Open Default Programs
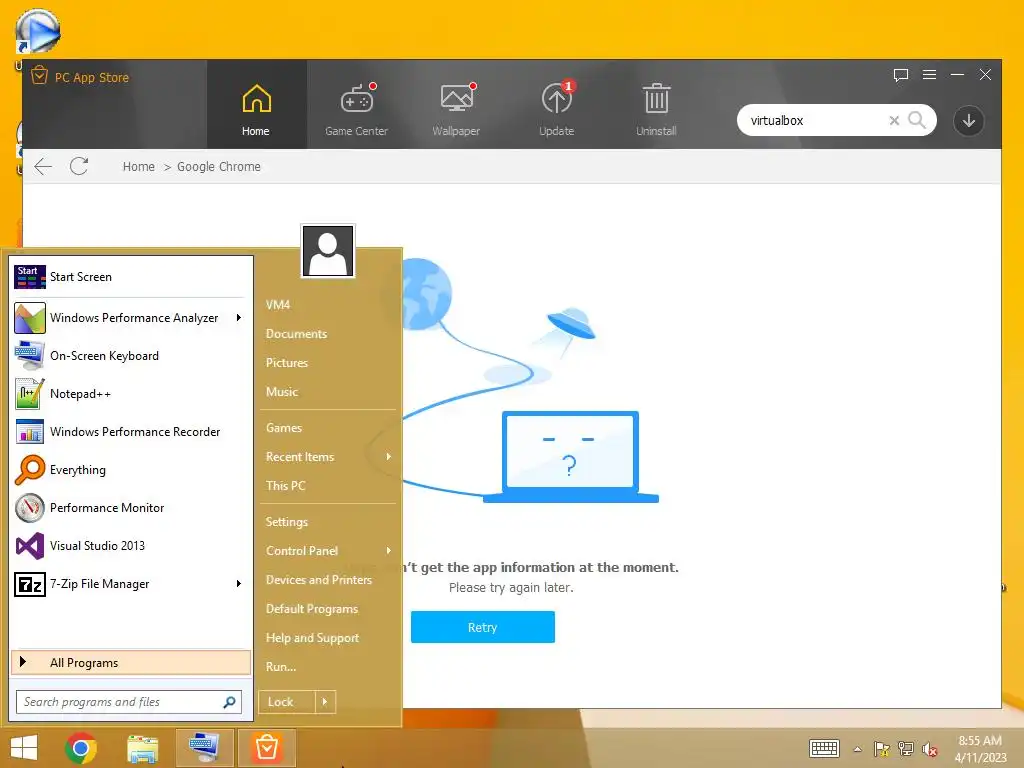The height and width of the screenshot is (768, 1024). point(312,609)
